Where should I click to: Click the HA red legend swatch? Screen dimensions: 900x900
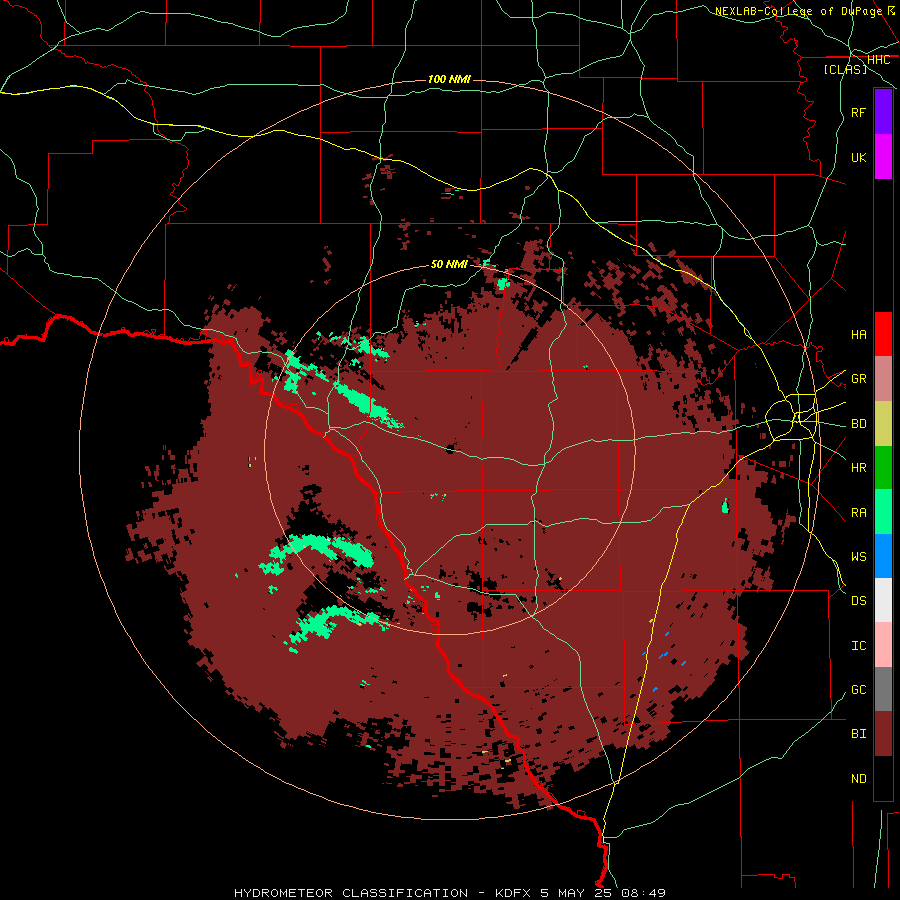point(883,334)
